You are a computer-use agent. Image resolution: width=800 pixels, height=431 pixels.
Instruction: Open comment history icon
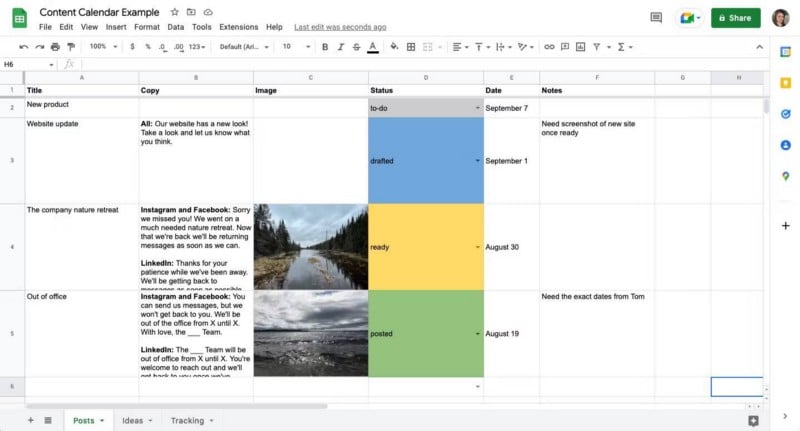(656, 18)
